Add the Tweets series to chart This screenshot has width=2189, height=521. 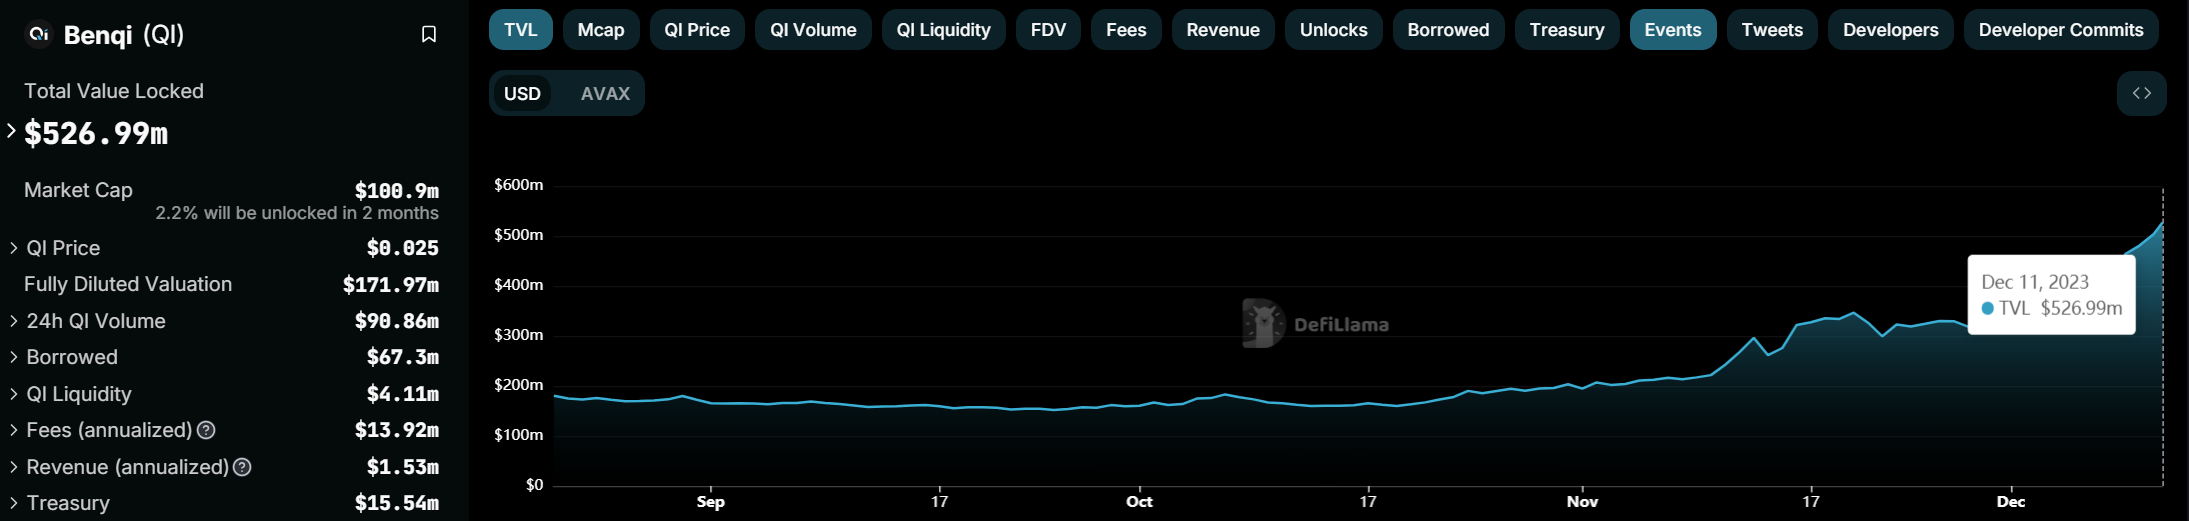click(x=1771, y=30)
